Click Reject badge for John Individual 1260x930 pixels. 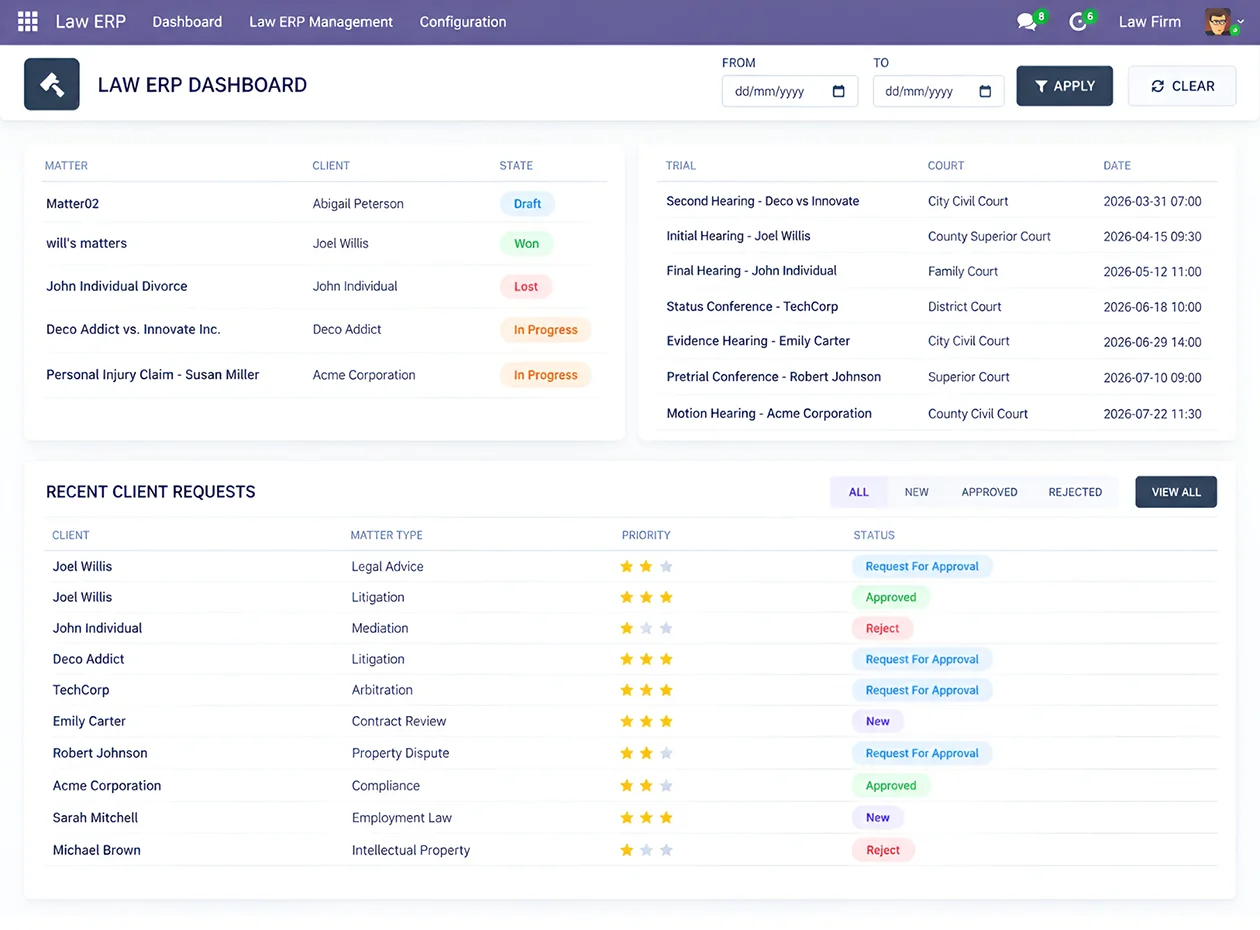(883, 628)
